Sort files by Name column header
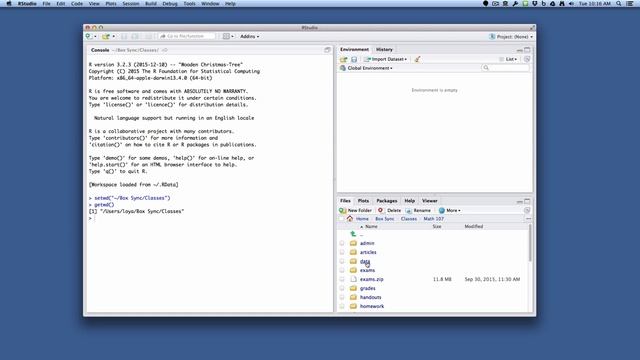The height and width of the screenshot is (360, 640). point(371,226)
